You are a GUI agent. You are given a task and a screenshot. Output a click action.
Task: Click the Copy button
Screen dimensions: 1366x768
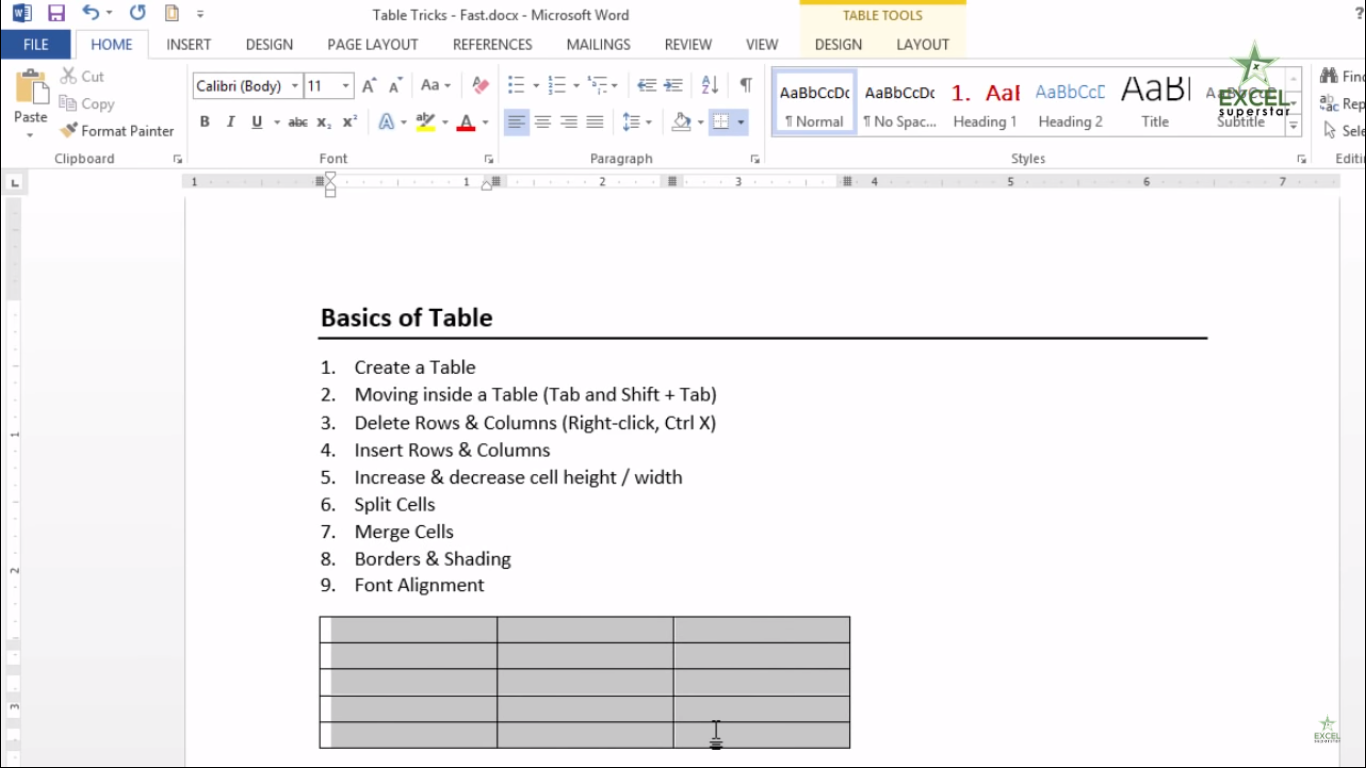(86, 104)
